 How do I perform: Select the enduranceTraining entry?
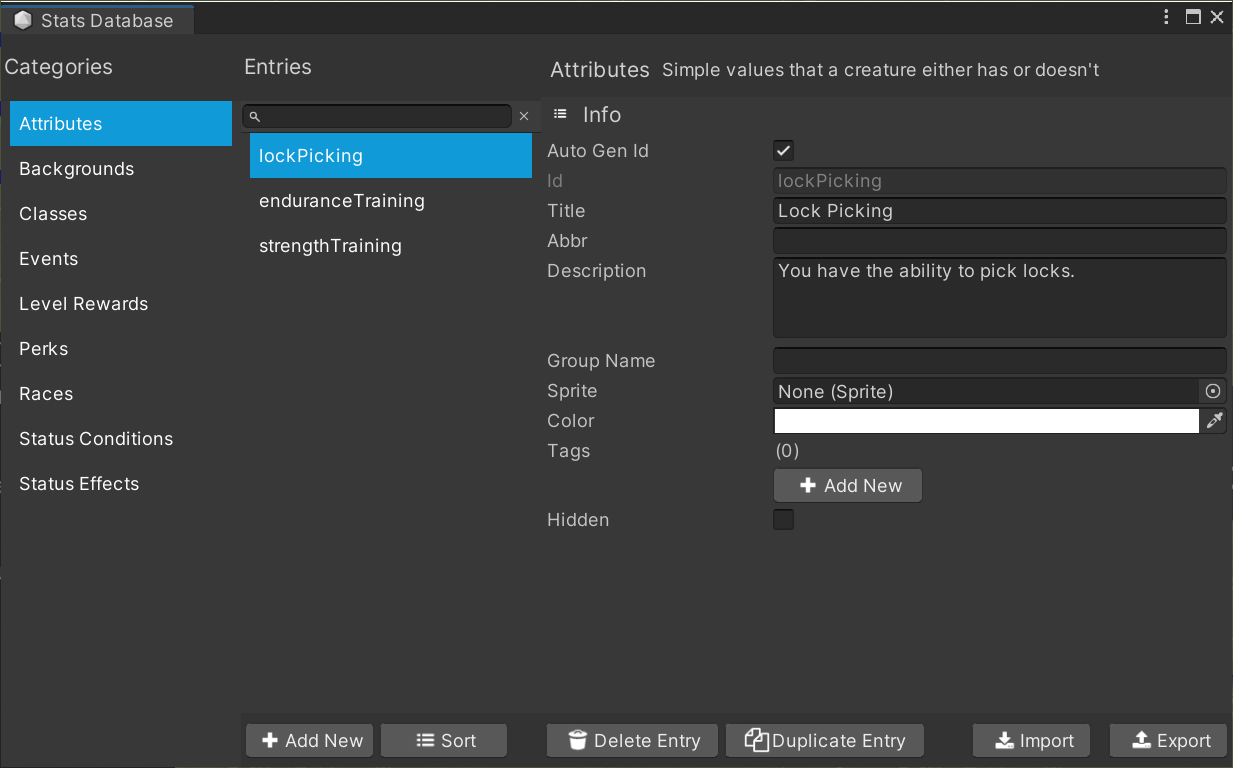[x=342, y=201]
